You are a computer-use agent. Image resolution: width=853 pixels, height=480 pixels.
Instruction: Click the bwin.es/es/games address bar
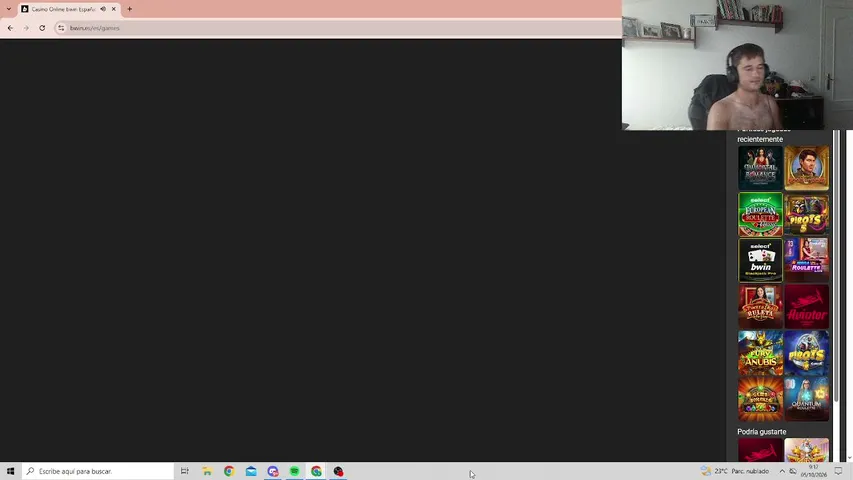point(337,28)
